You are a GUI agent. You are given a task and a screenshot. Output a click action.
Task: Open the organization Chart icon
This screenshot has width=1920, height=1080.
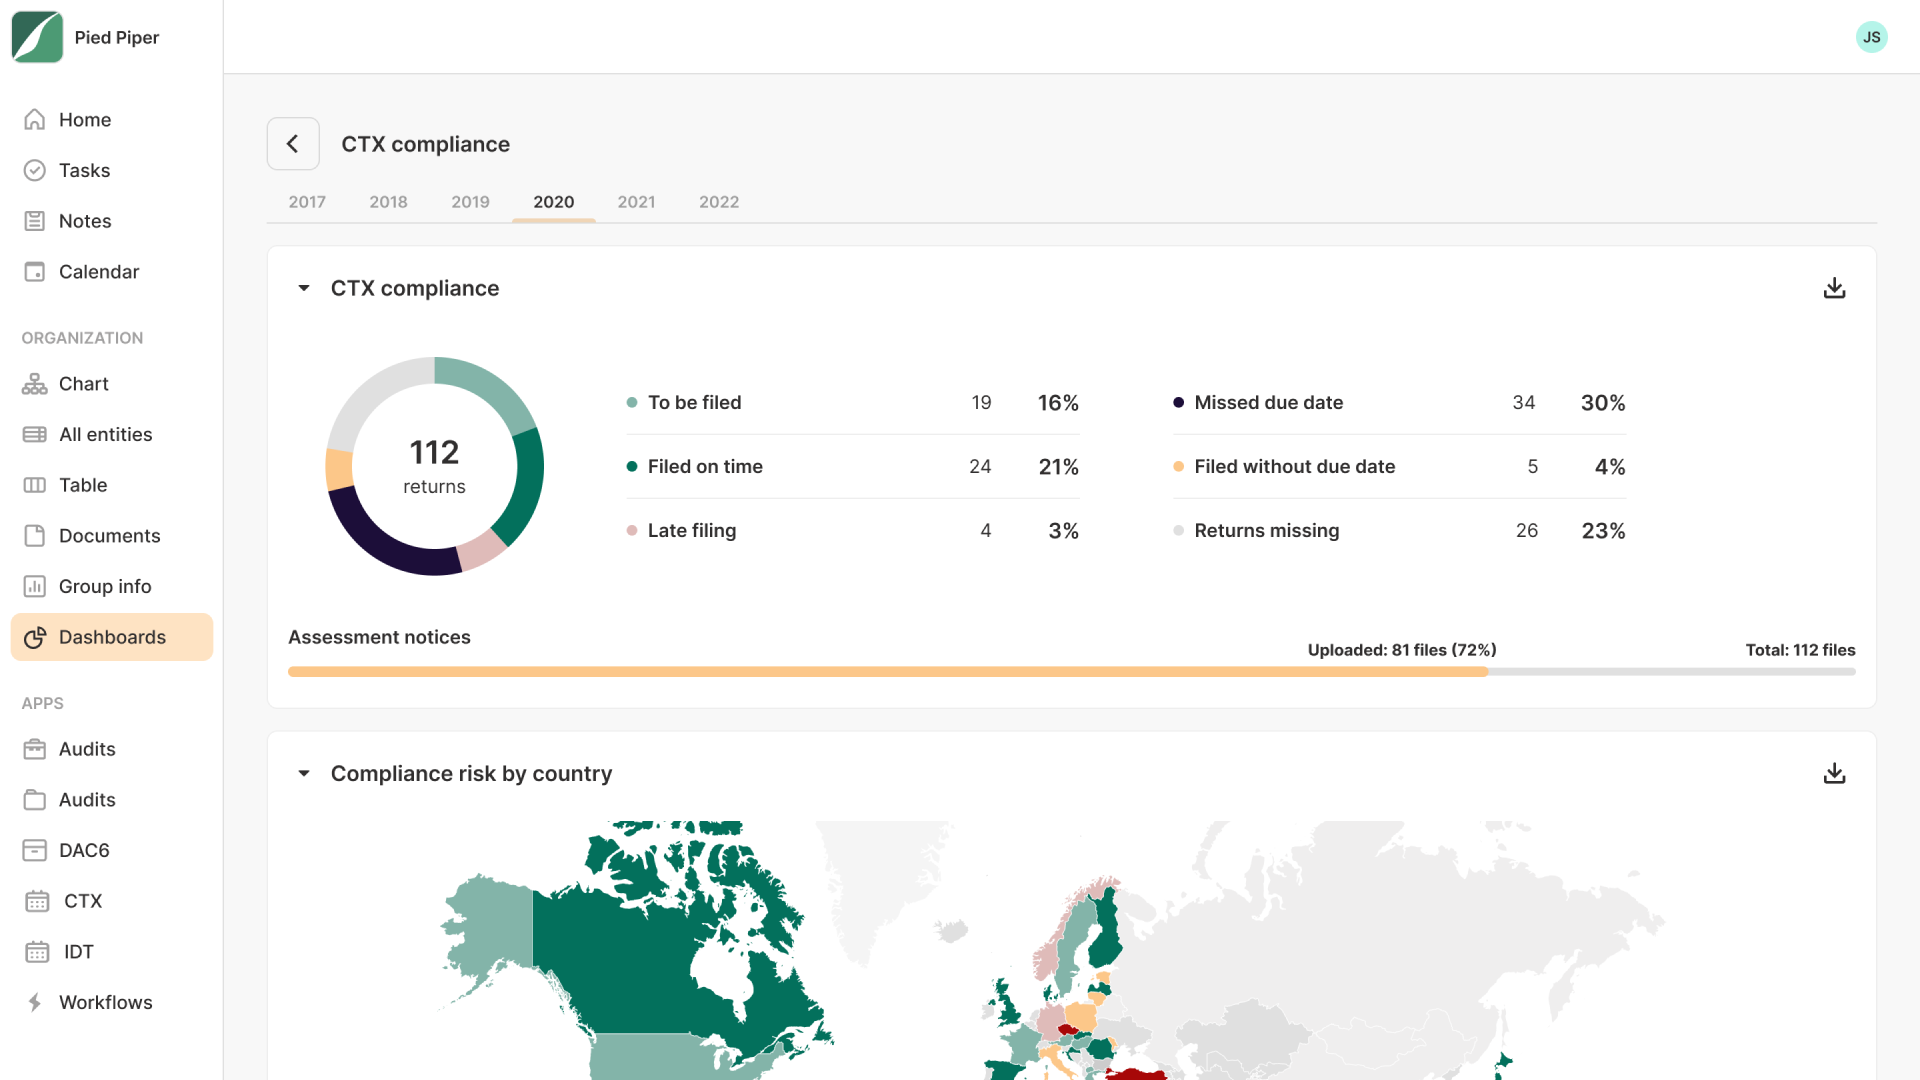[35, 384]
